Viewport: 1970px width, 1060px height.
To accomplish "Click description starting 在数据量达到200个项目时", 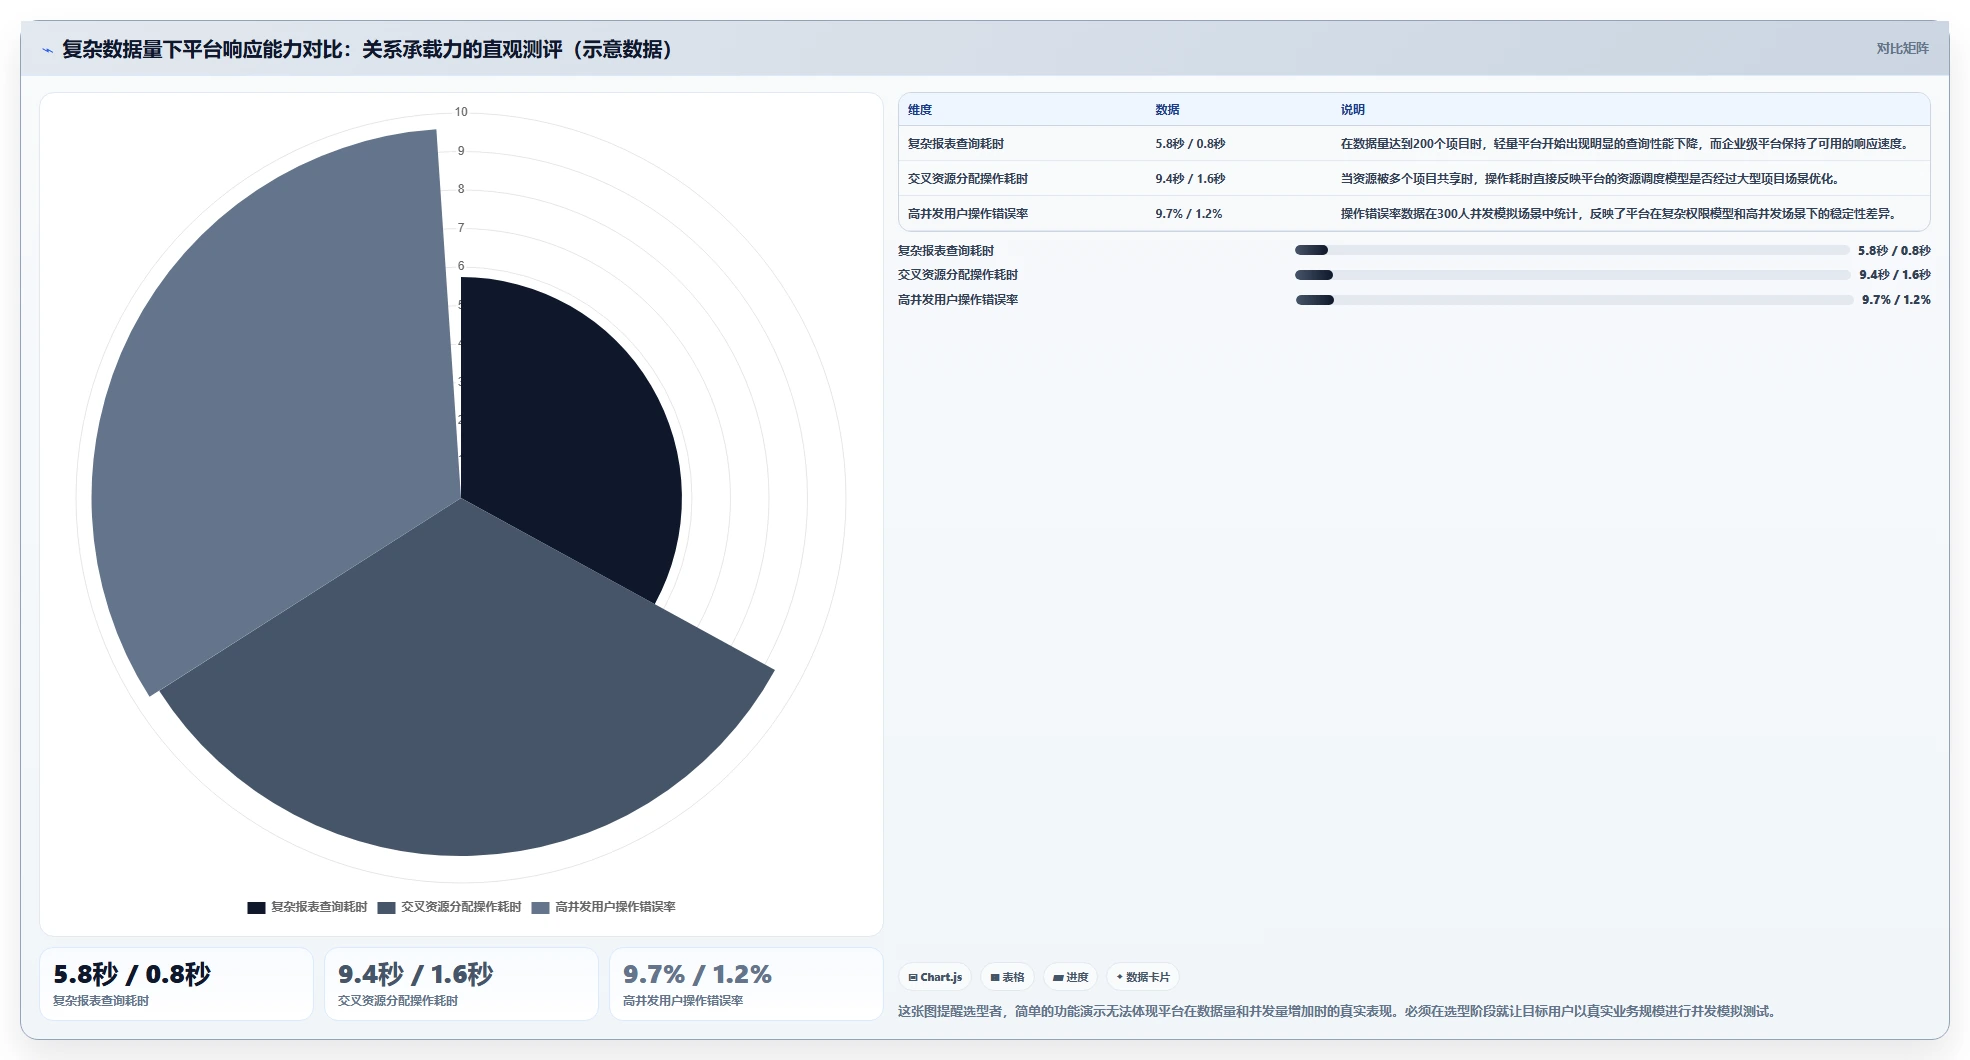I will (x=1626, y=144).
